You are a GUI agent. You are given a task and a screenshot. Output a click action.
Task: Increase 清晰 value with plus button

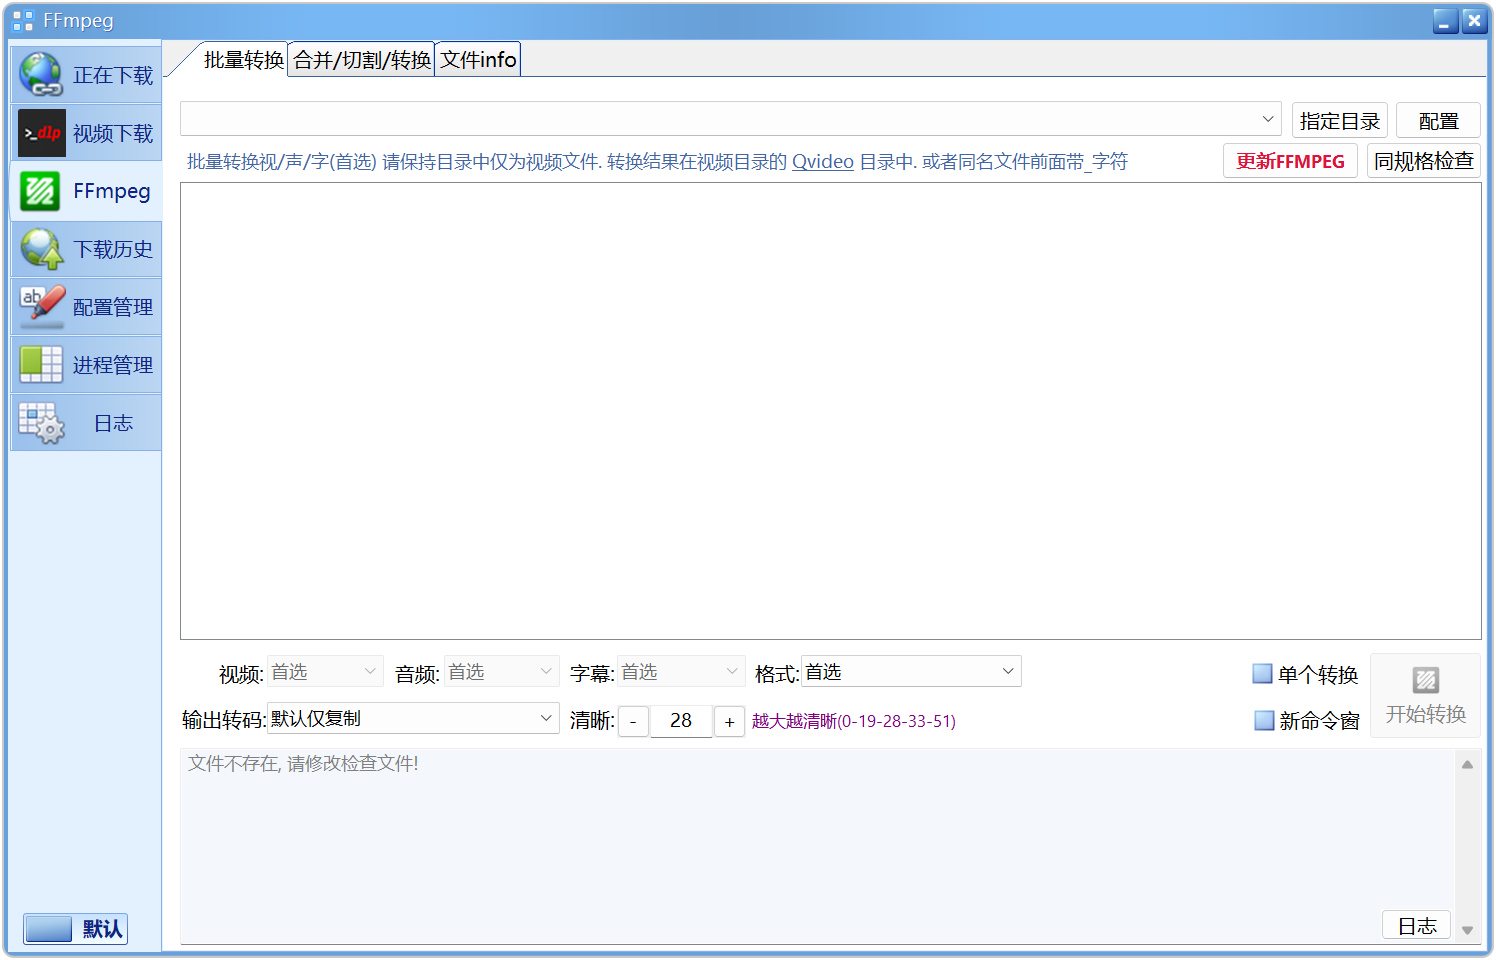click(x=730, y=721)
